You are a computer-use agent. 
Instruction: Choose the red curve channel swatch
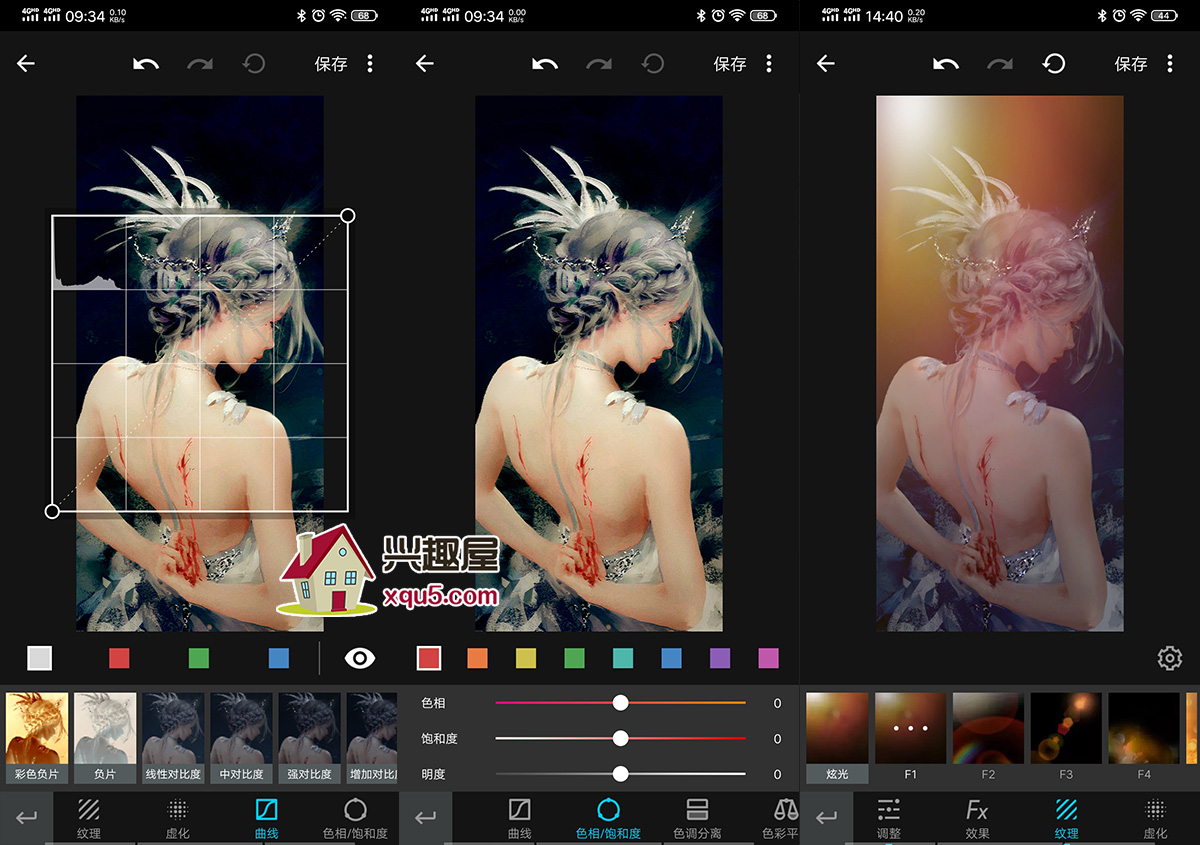point(119,657)
